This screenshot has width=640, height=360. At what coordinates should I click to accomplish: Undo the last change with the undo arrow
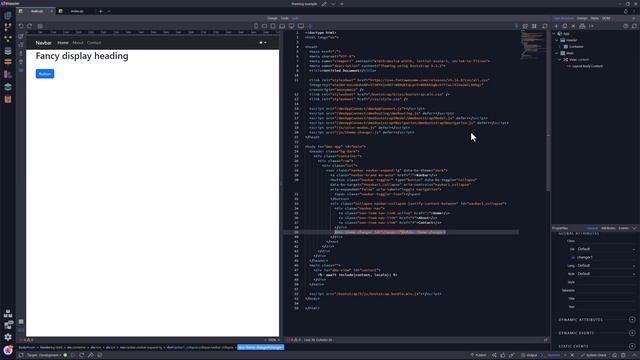20,26
